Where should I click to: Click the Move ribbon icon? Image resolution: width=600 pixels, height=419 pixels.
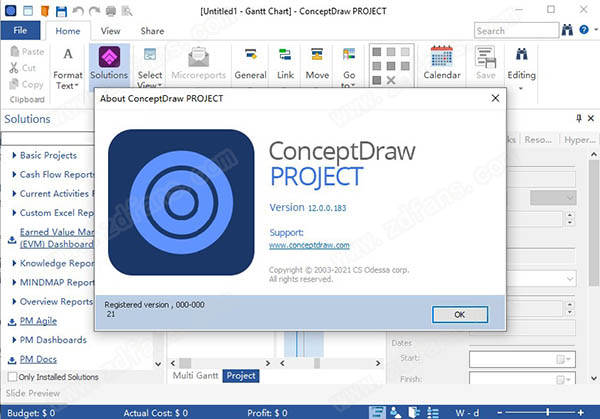317,54
